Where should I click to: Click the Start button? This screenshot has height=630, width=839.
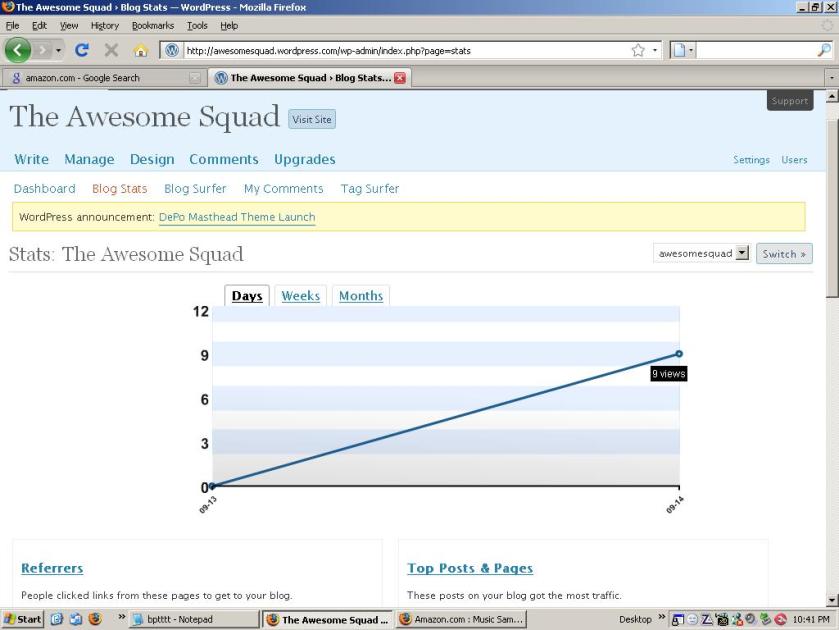point(21,619)
